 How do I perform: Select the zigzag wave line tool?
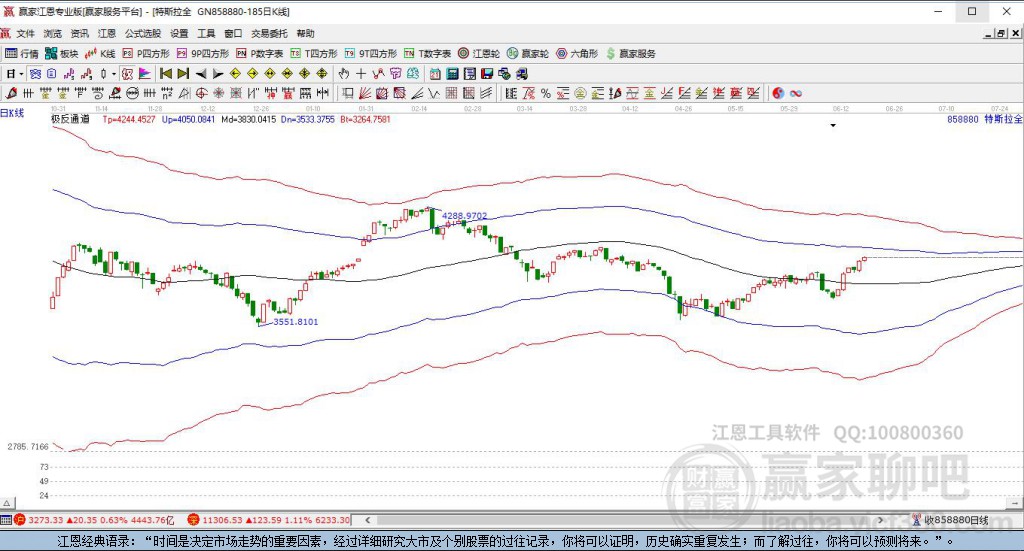(434, 93)
